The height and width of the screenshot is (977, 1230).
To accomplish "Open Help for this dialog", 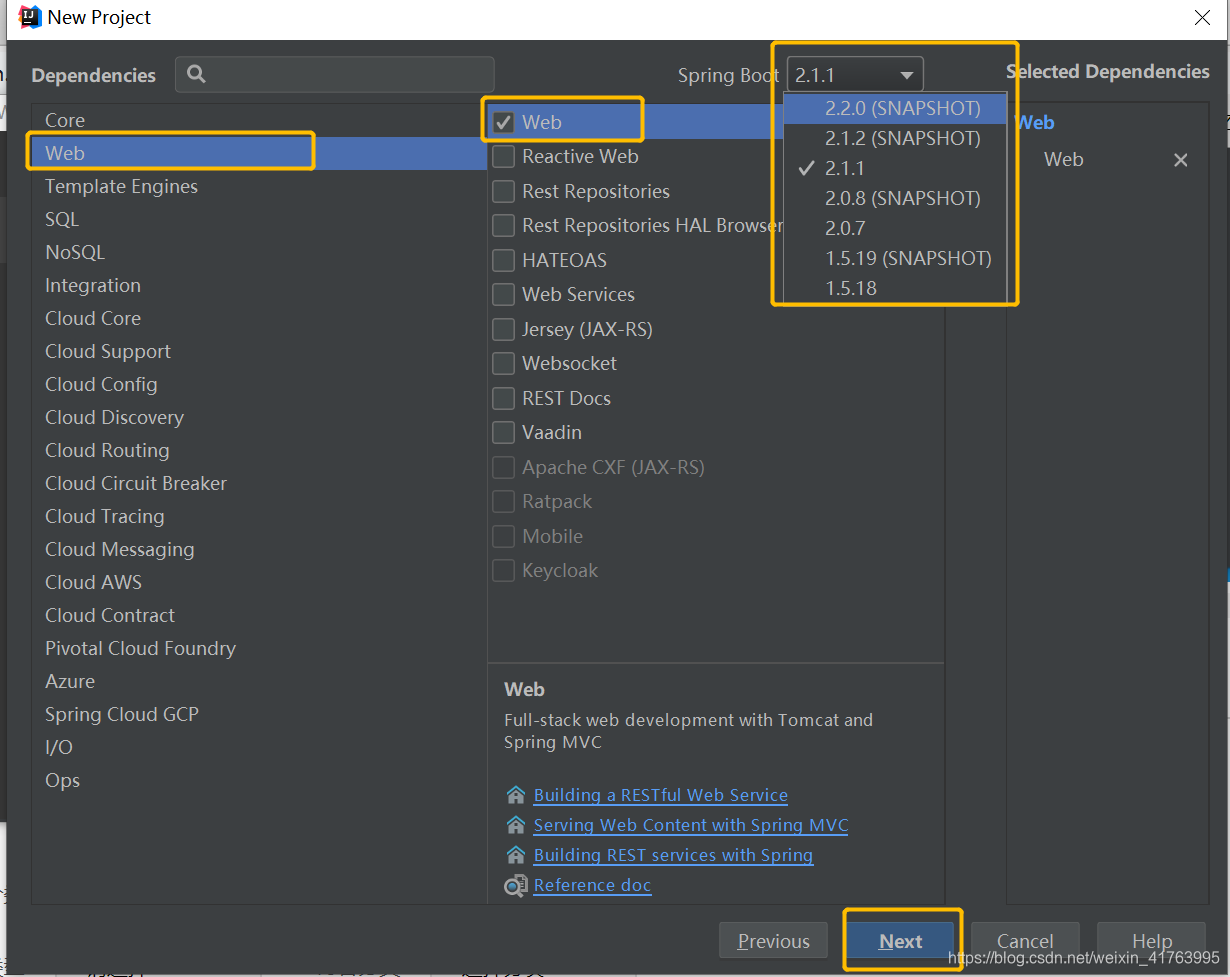I will tap(1151, 941).
